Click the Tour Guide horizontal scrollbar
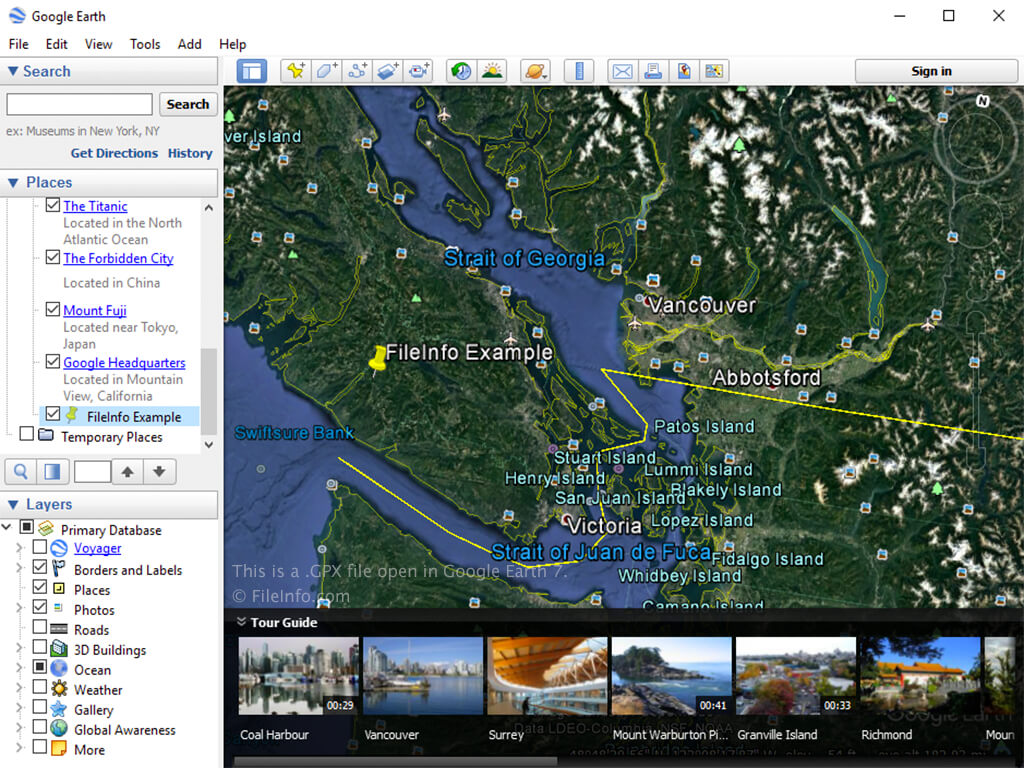 pos(395,762)
